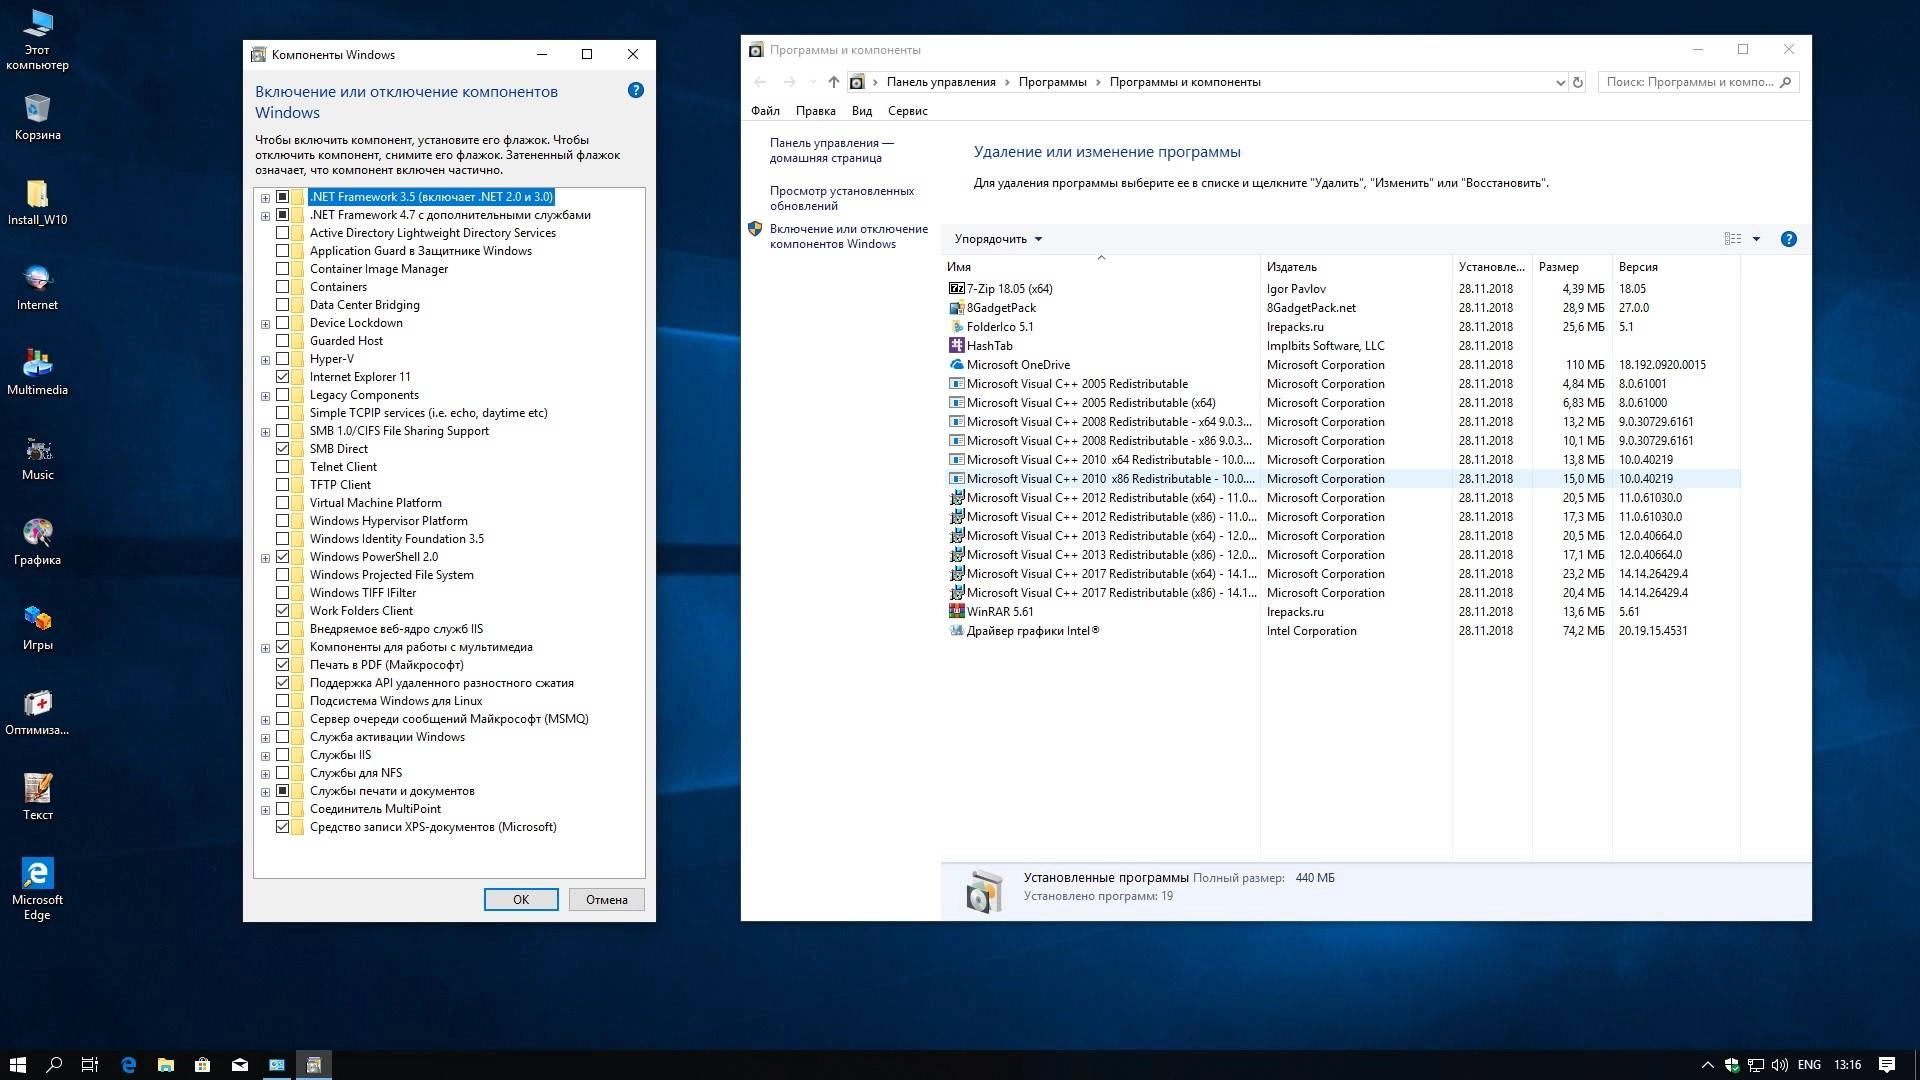Select the 7-Zip 18.05 (x64) row
Screen dimensions: 1920x1080
[1342, 289]
